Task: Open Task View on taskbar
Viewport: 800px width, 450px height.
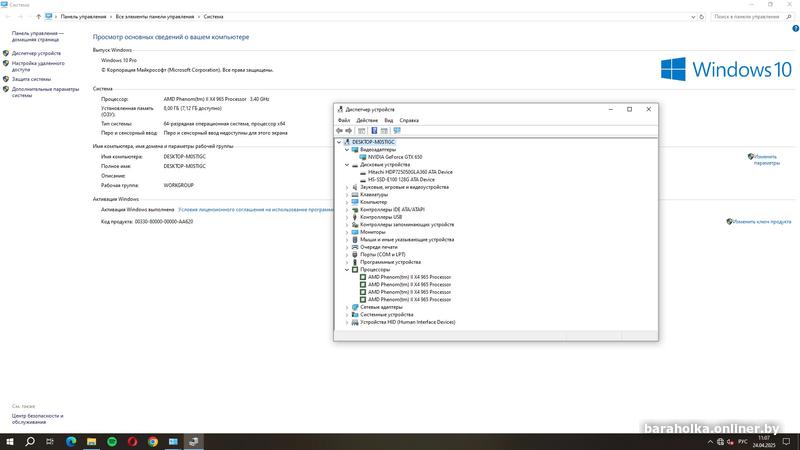Action: (x=50, y=441)
